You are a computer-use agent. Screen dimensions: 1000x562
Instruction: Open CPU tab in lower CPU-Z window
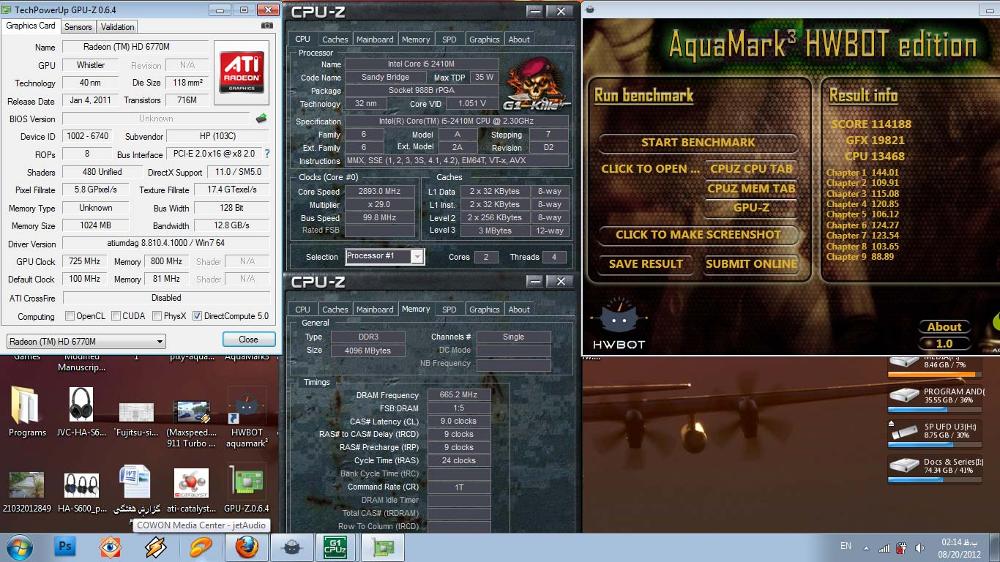click(302, 309)
